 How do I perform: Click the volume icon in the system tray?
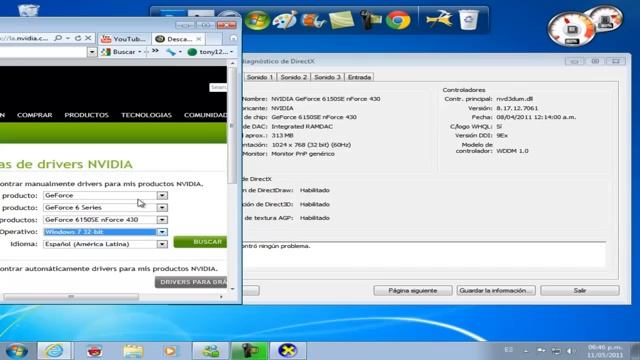[x=569, y=351]
